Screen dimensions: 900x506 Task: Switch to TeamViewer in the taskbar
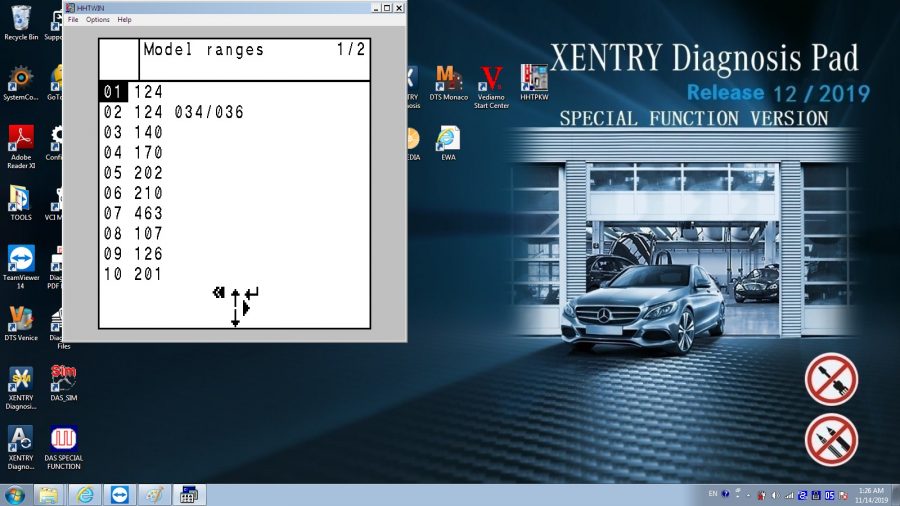[x=119, y=495]
